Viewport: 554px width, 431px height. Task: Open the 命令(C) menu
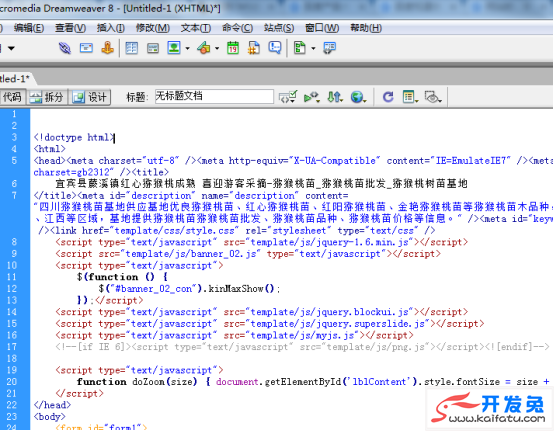237,28
